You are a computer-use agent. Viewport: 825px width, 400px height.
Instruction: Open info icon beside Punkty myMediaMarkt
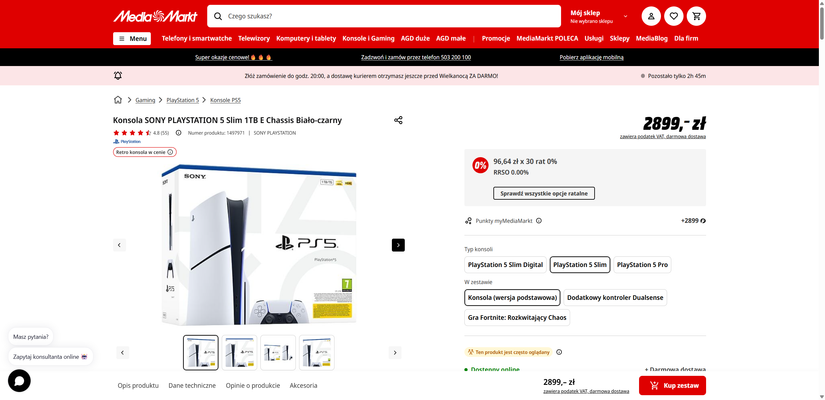pyautogui.click(x=539, y=221)
